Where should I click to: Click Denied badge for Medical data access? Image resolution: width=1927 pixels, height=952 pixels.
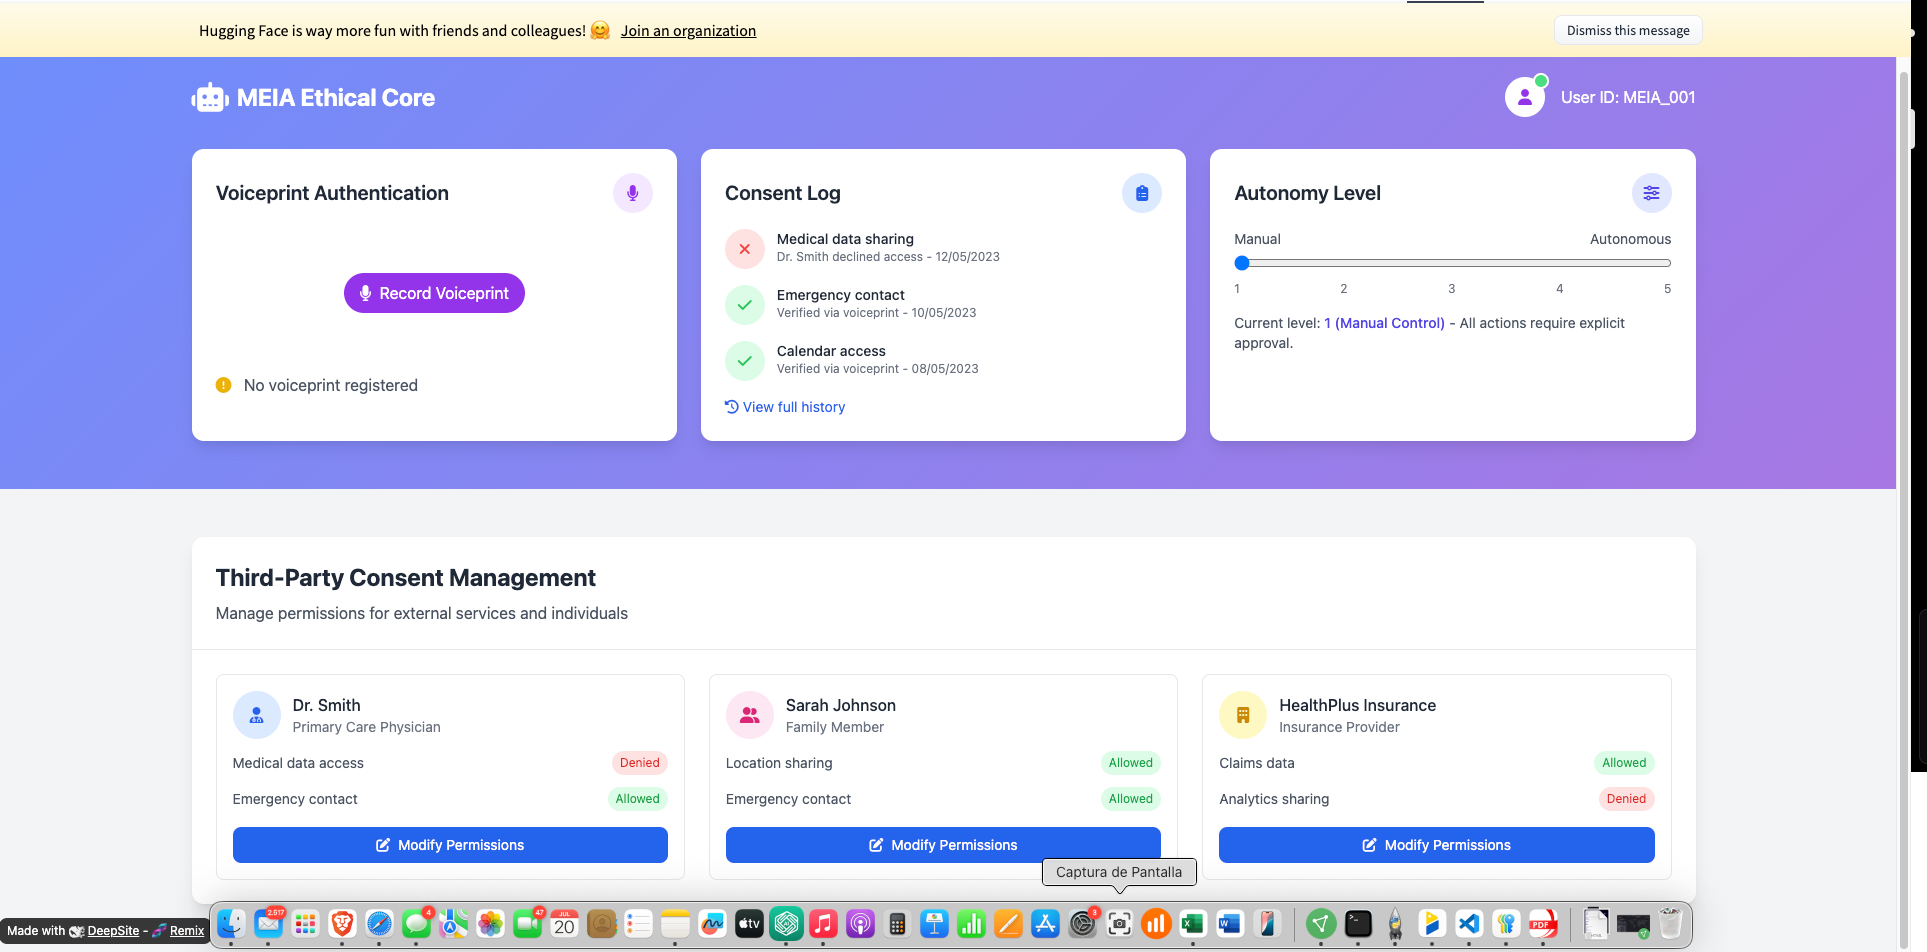(x=639, y=763)
